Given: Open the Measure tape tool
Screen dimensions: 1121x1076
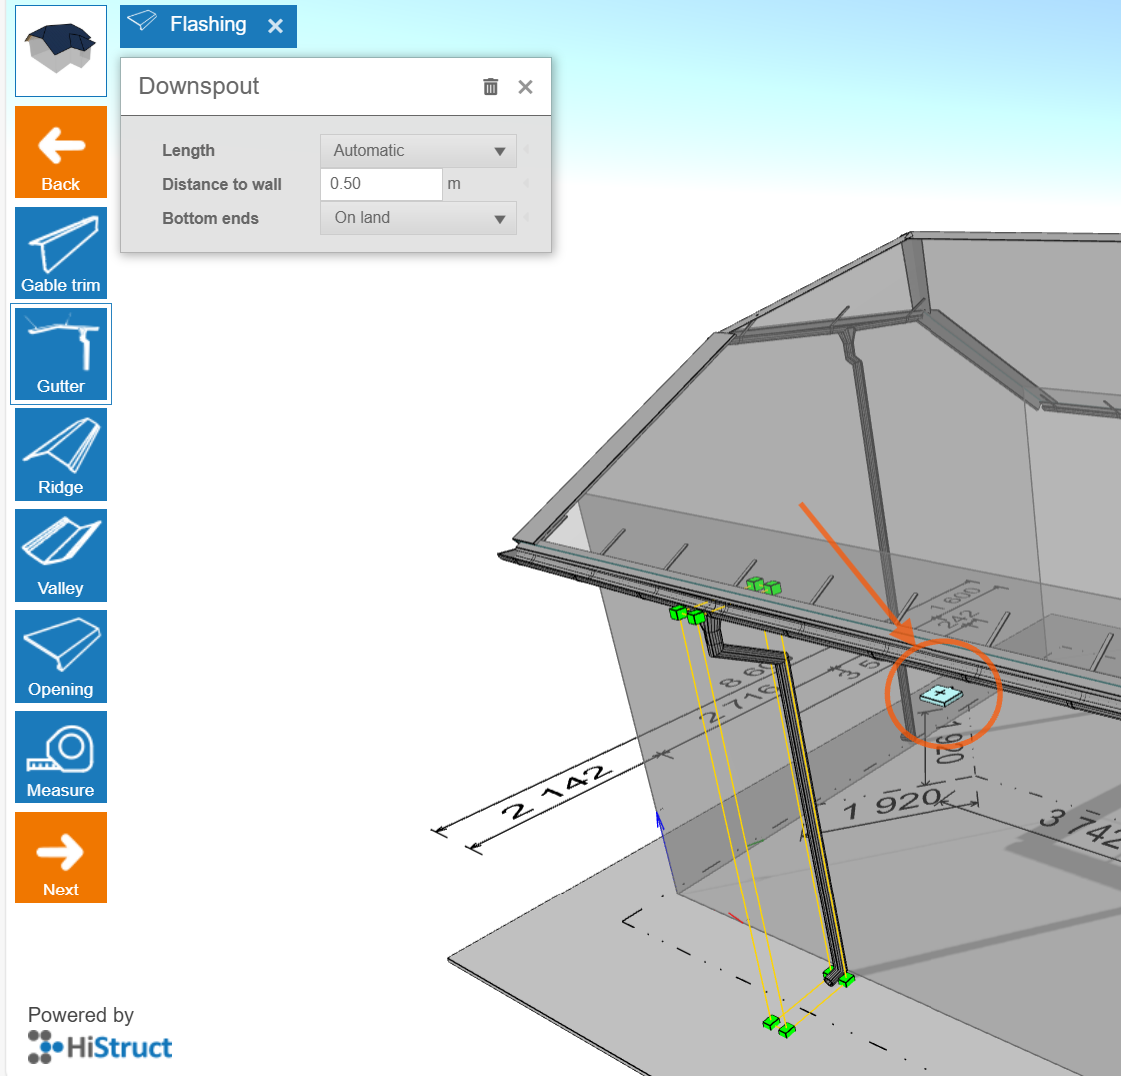Looking at the screenshot, I should click(x=61, y=758).
